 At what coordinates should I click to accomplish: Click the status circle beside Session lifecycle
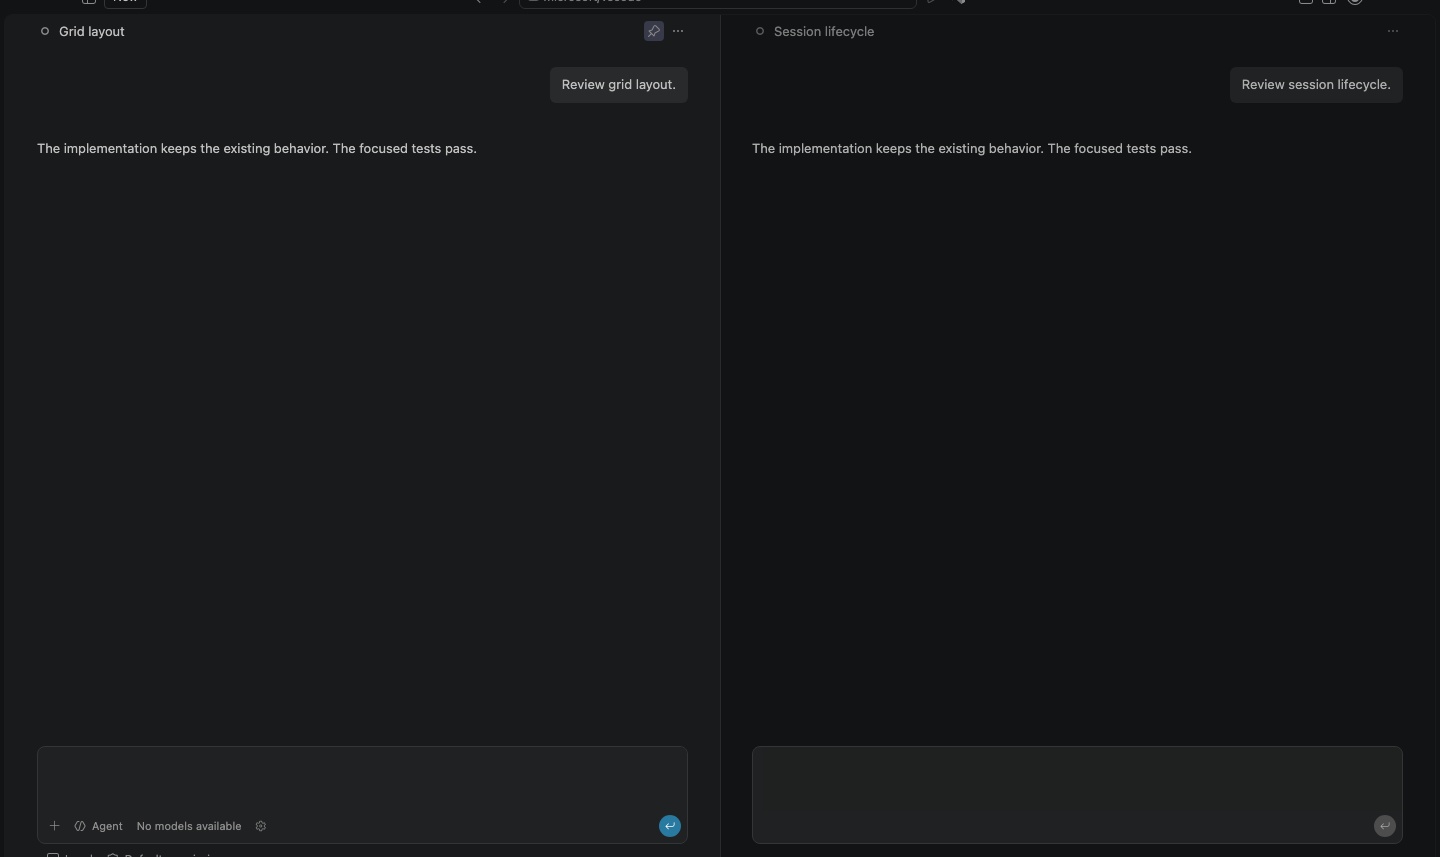[760, 31]
